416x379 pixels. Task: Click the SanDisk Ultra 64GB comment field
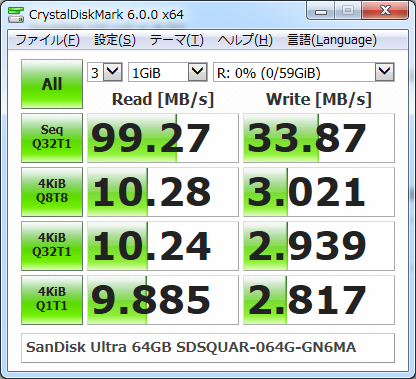[208, 348]
